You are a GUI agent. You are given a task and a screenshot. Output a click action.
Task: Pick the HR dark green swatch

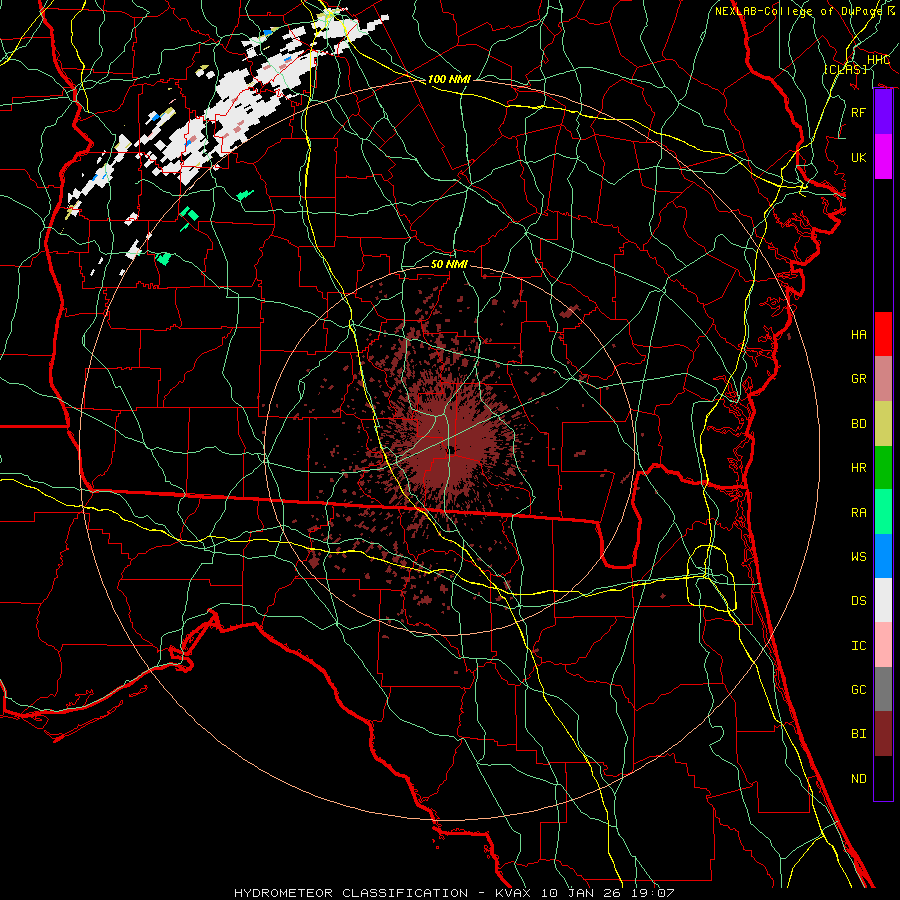pos(883,467)
